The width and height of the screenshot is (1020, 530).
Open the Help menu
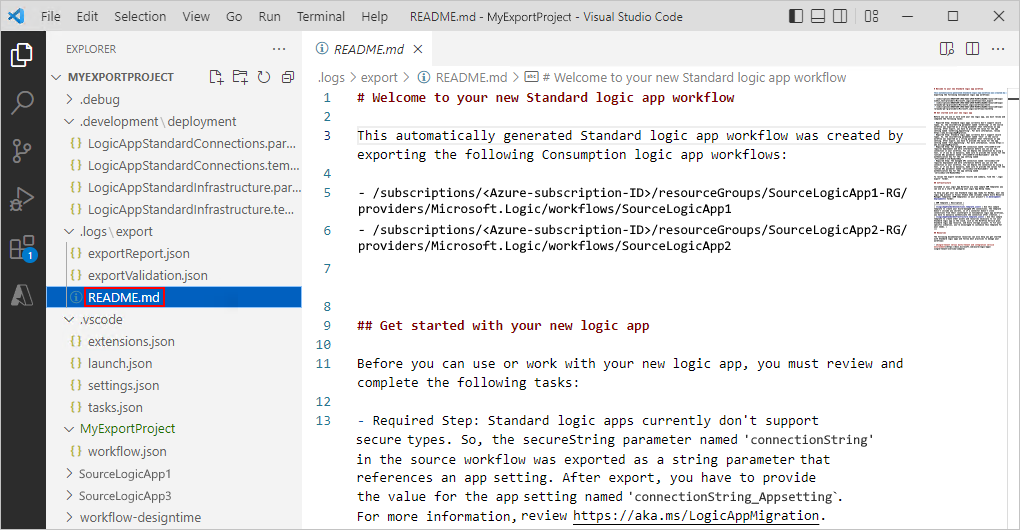point(375,16)
